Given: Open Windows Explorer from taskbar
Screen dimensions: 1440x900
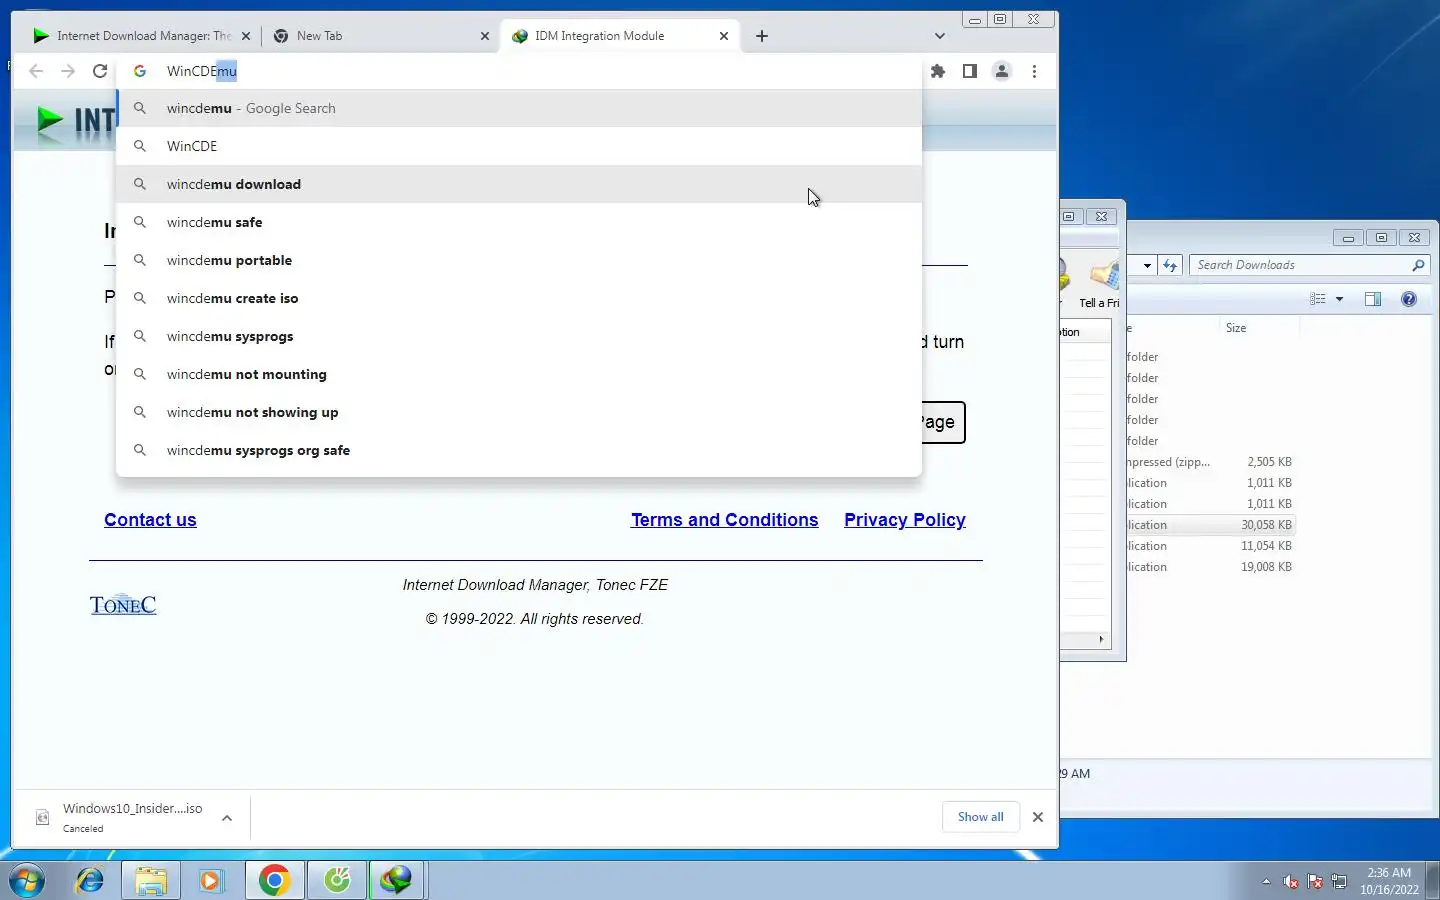Looking at the screenshot, I should point(151,880).
